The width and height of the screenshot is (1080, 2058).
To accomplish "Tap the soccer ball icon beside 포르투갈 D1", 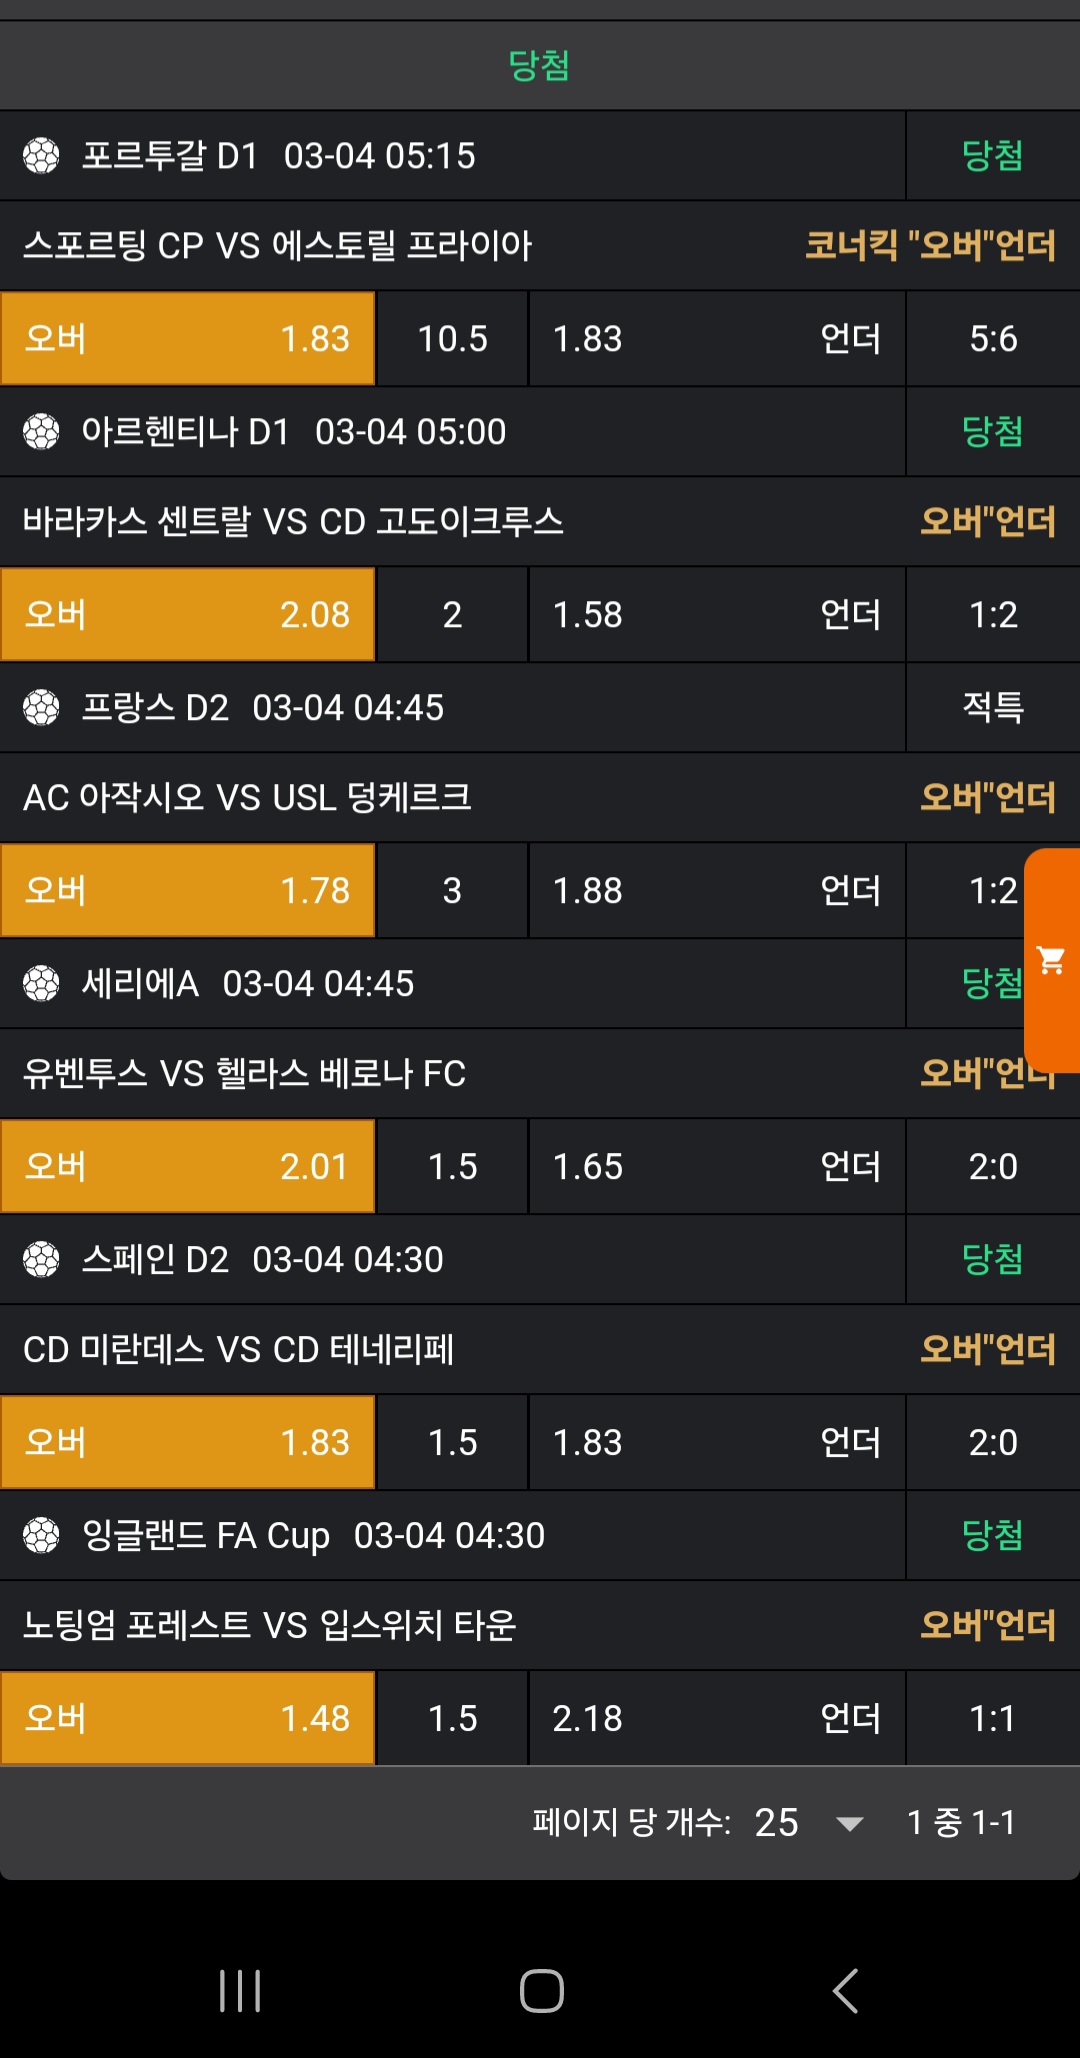I will pyautogui.click(x=41, y=156).
